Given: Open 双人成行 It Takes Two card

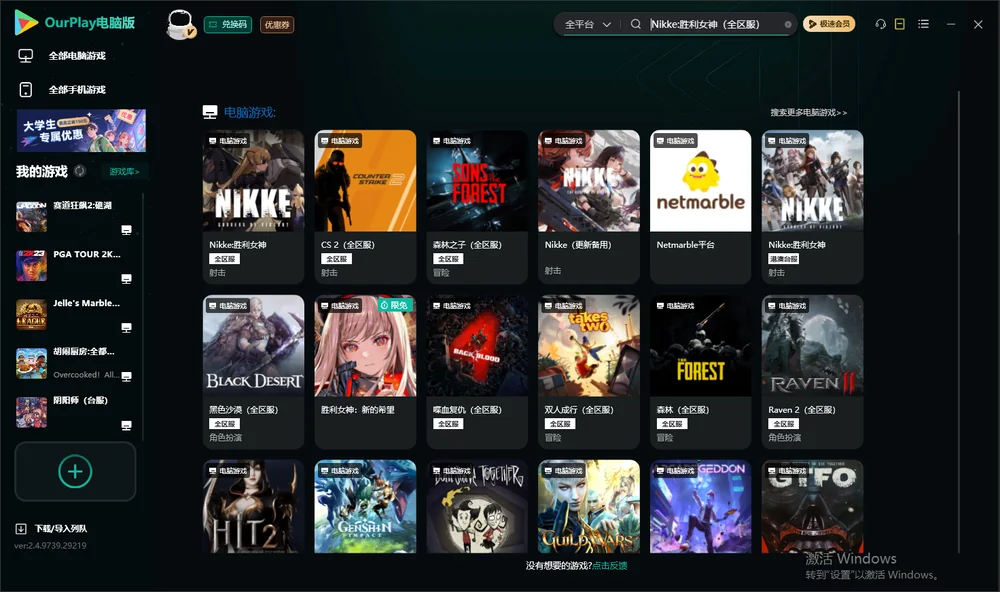Looking at the screenshot, I should click(589, 372).
